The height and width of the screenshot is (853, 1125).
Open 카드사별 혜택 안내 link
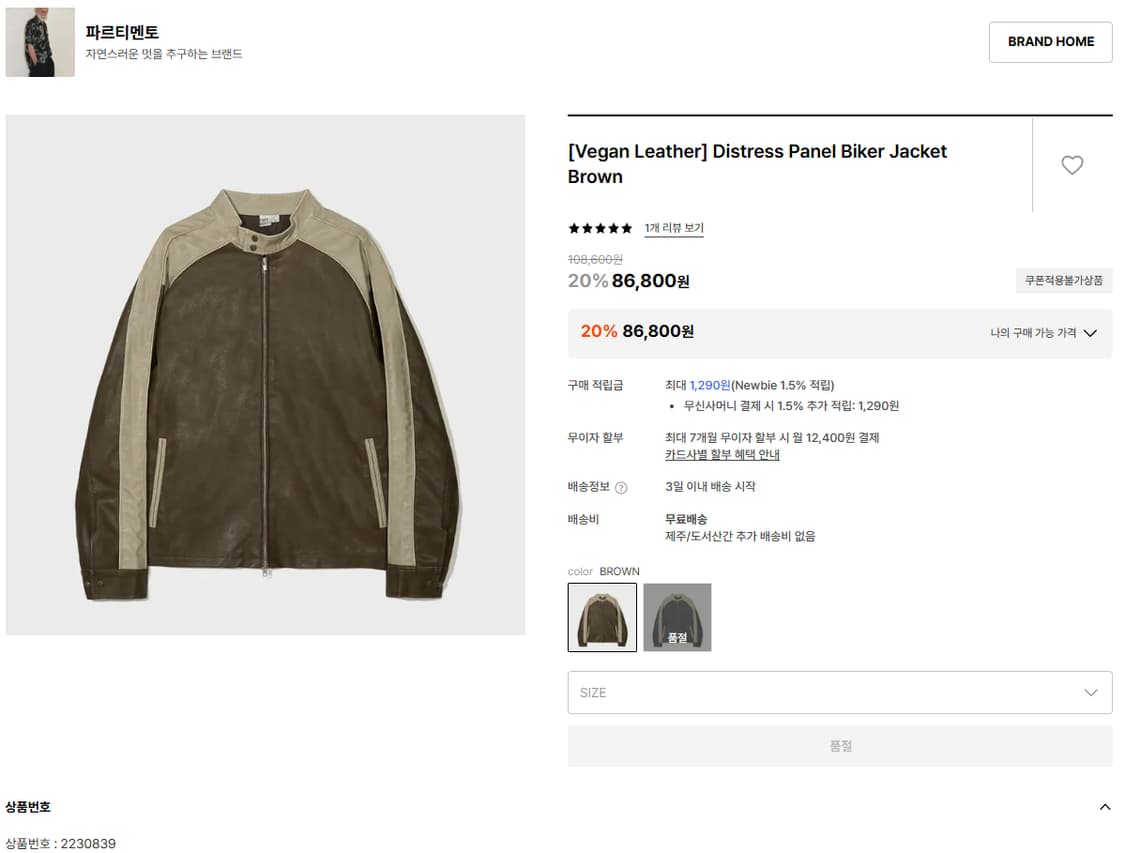(x=722, y=455)
